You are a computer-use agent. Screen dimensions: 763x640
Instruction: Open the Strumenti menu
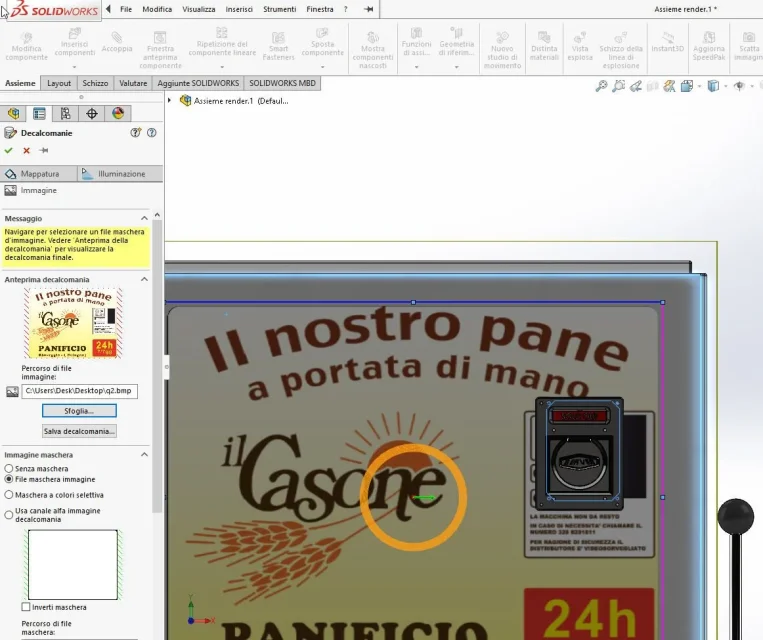(279, 9)
